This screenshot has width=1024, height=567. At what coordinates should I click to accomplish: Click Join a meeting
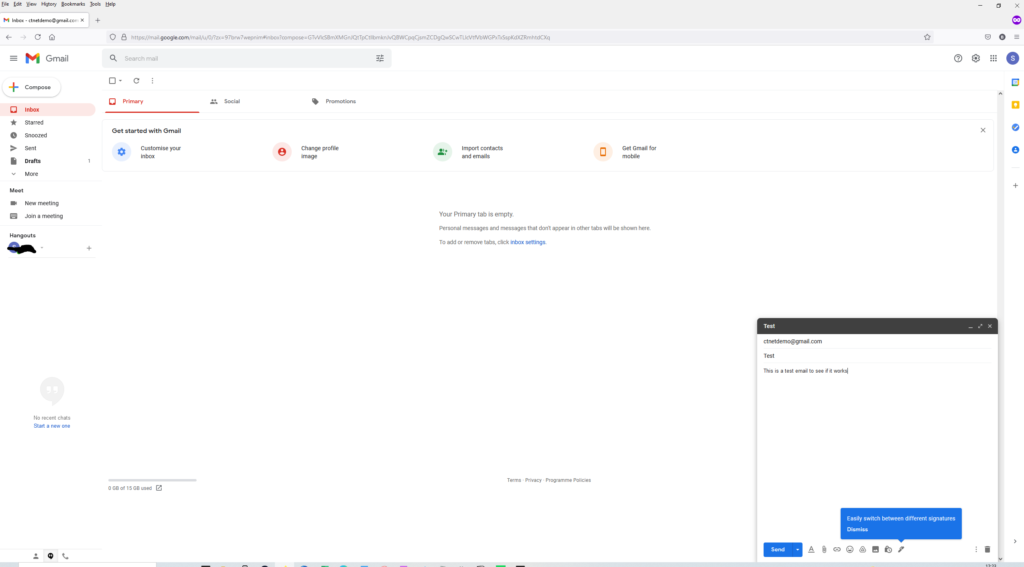[x=44, y=216]
